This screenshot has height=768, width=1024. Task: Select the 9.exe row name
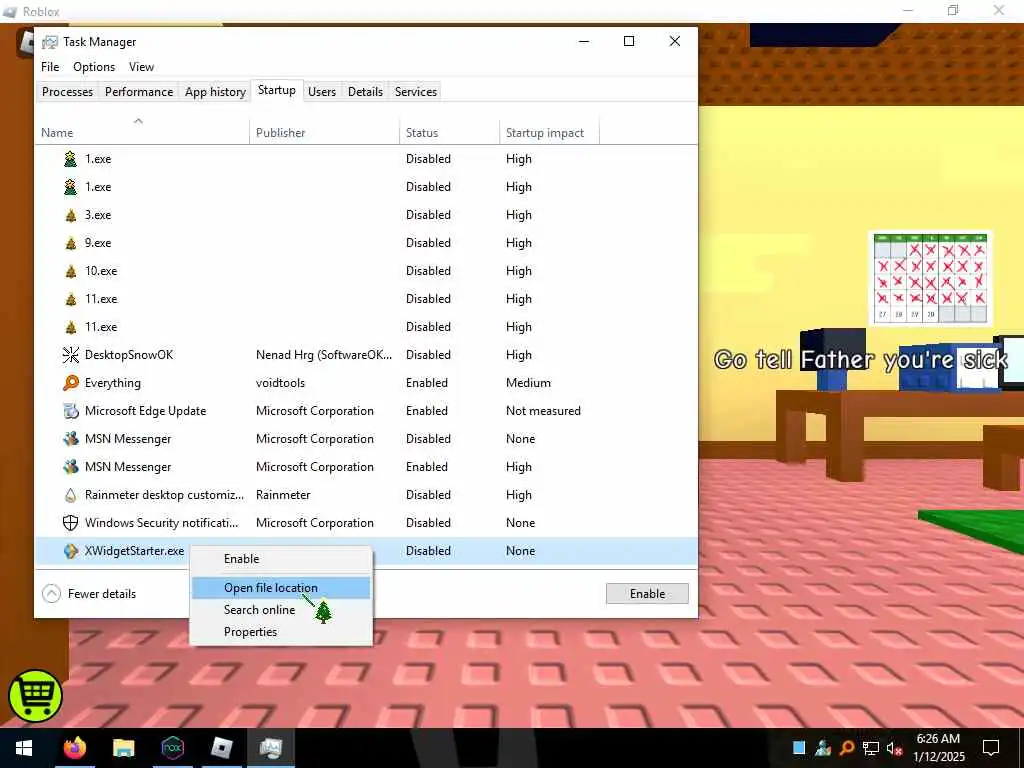98,243
